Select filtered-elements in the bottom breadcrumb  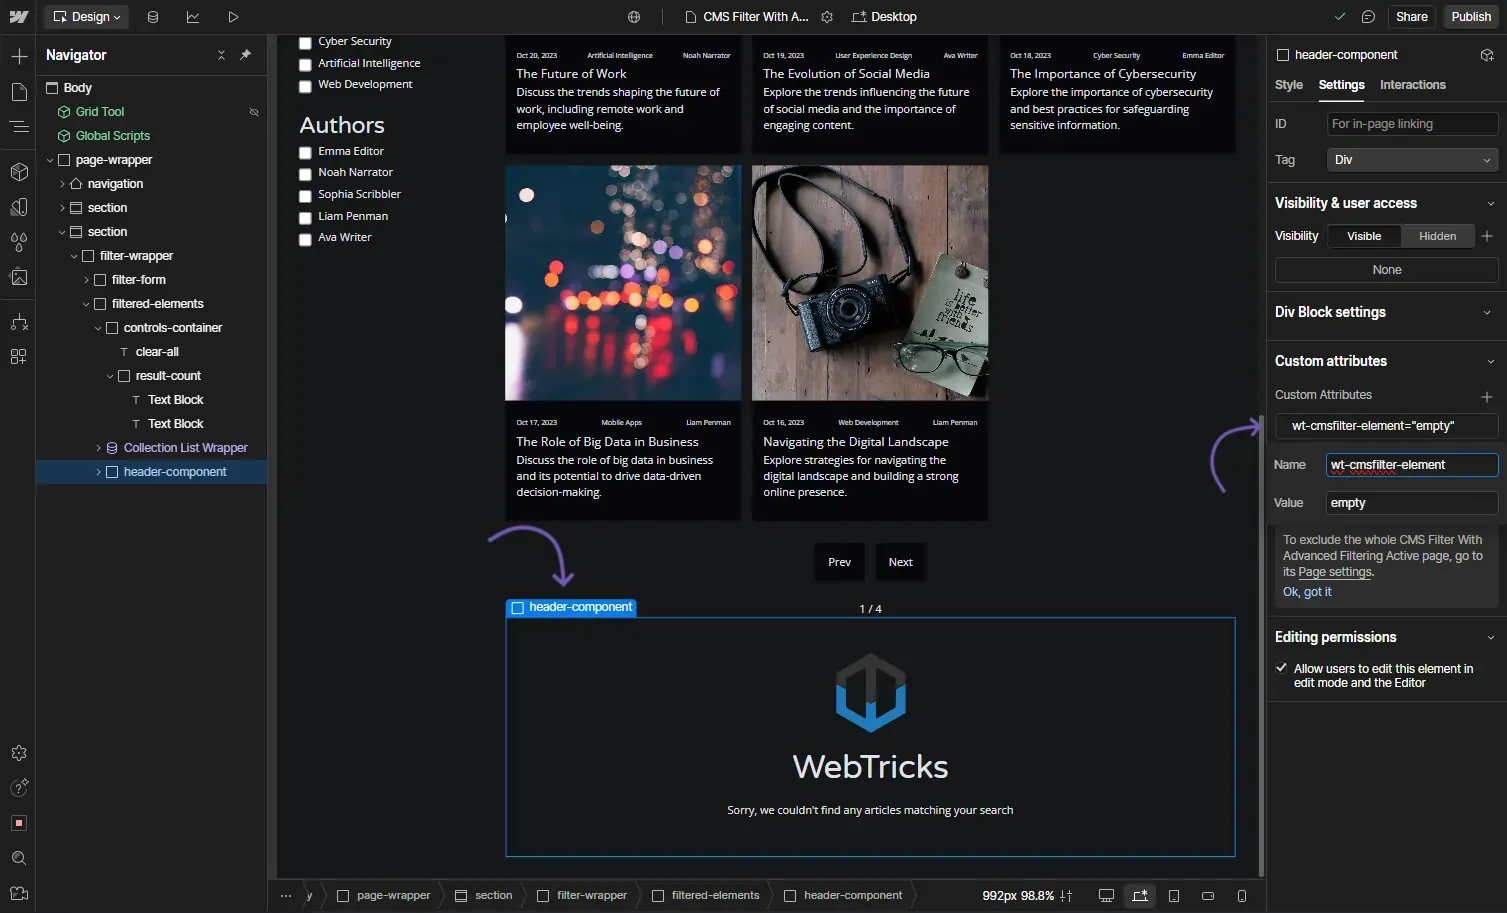click(x=705, y=896)
